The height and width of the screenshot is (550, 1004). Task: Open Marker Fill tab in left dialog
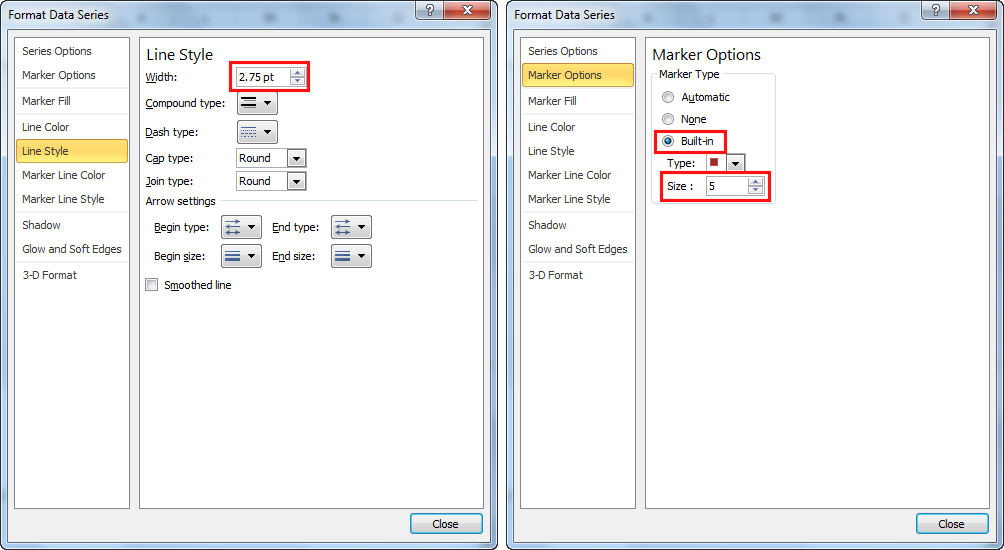tap(46, 101)
